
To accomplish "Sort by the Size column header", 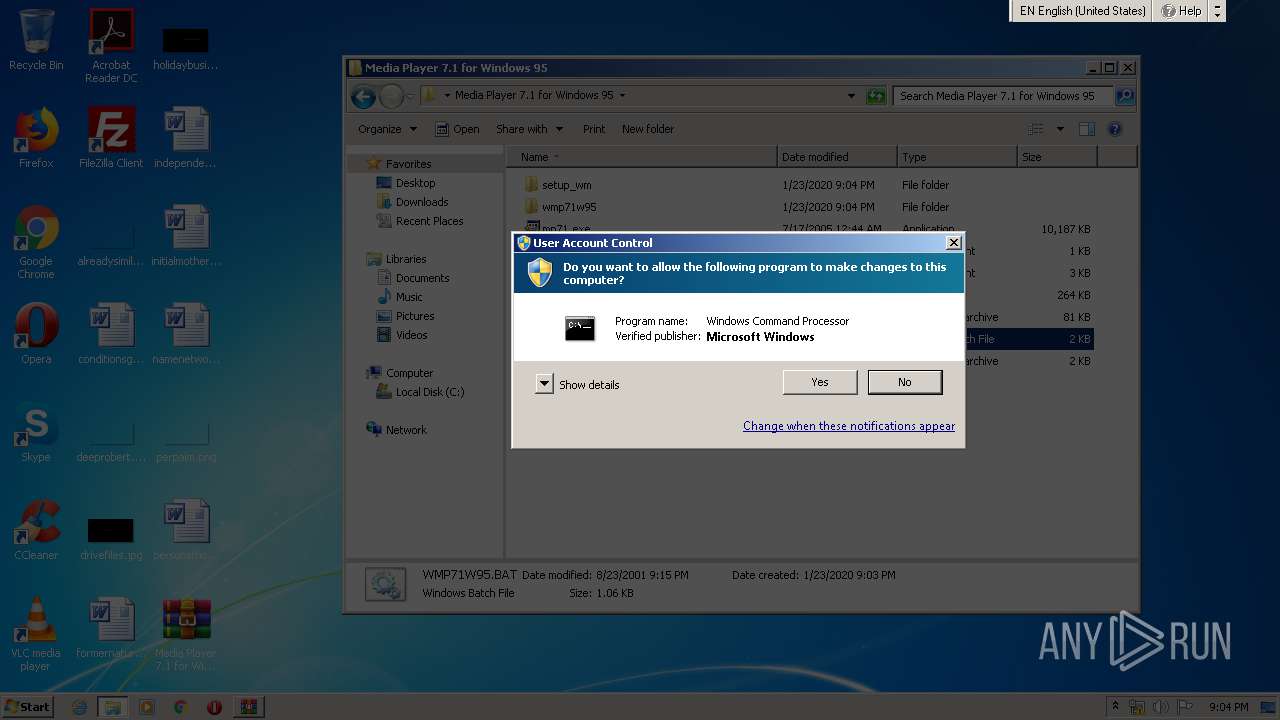I will pos(1057,157).
